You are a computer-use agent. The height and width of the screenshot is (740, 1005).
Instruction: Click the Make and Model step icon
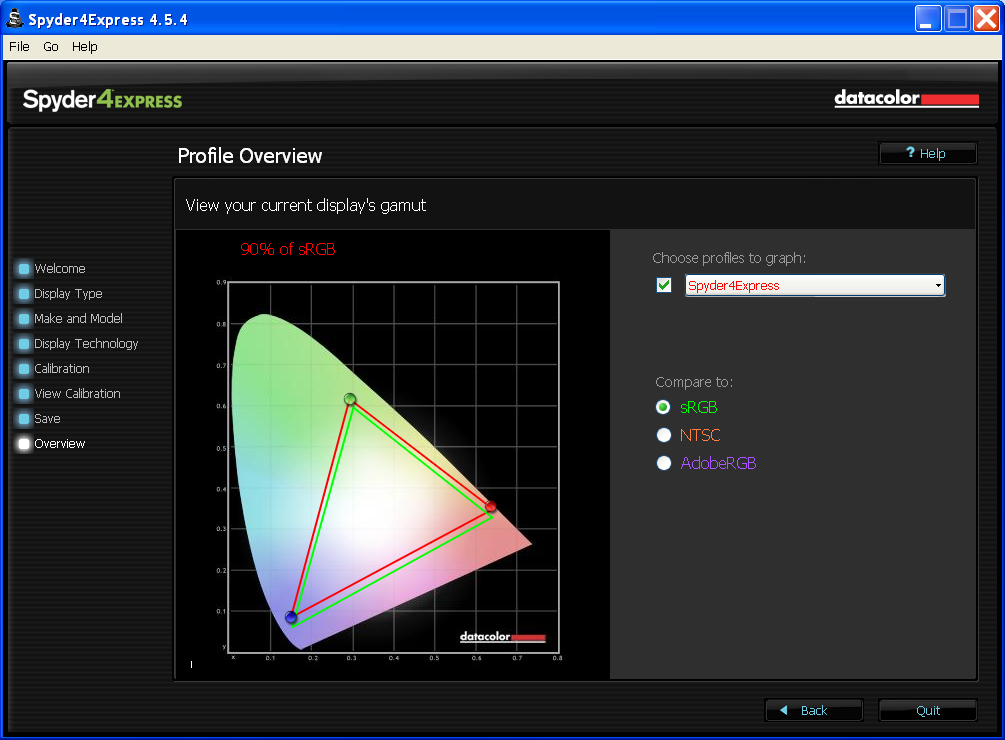point(24,319)
